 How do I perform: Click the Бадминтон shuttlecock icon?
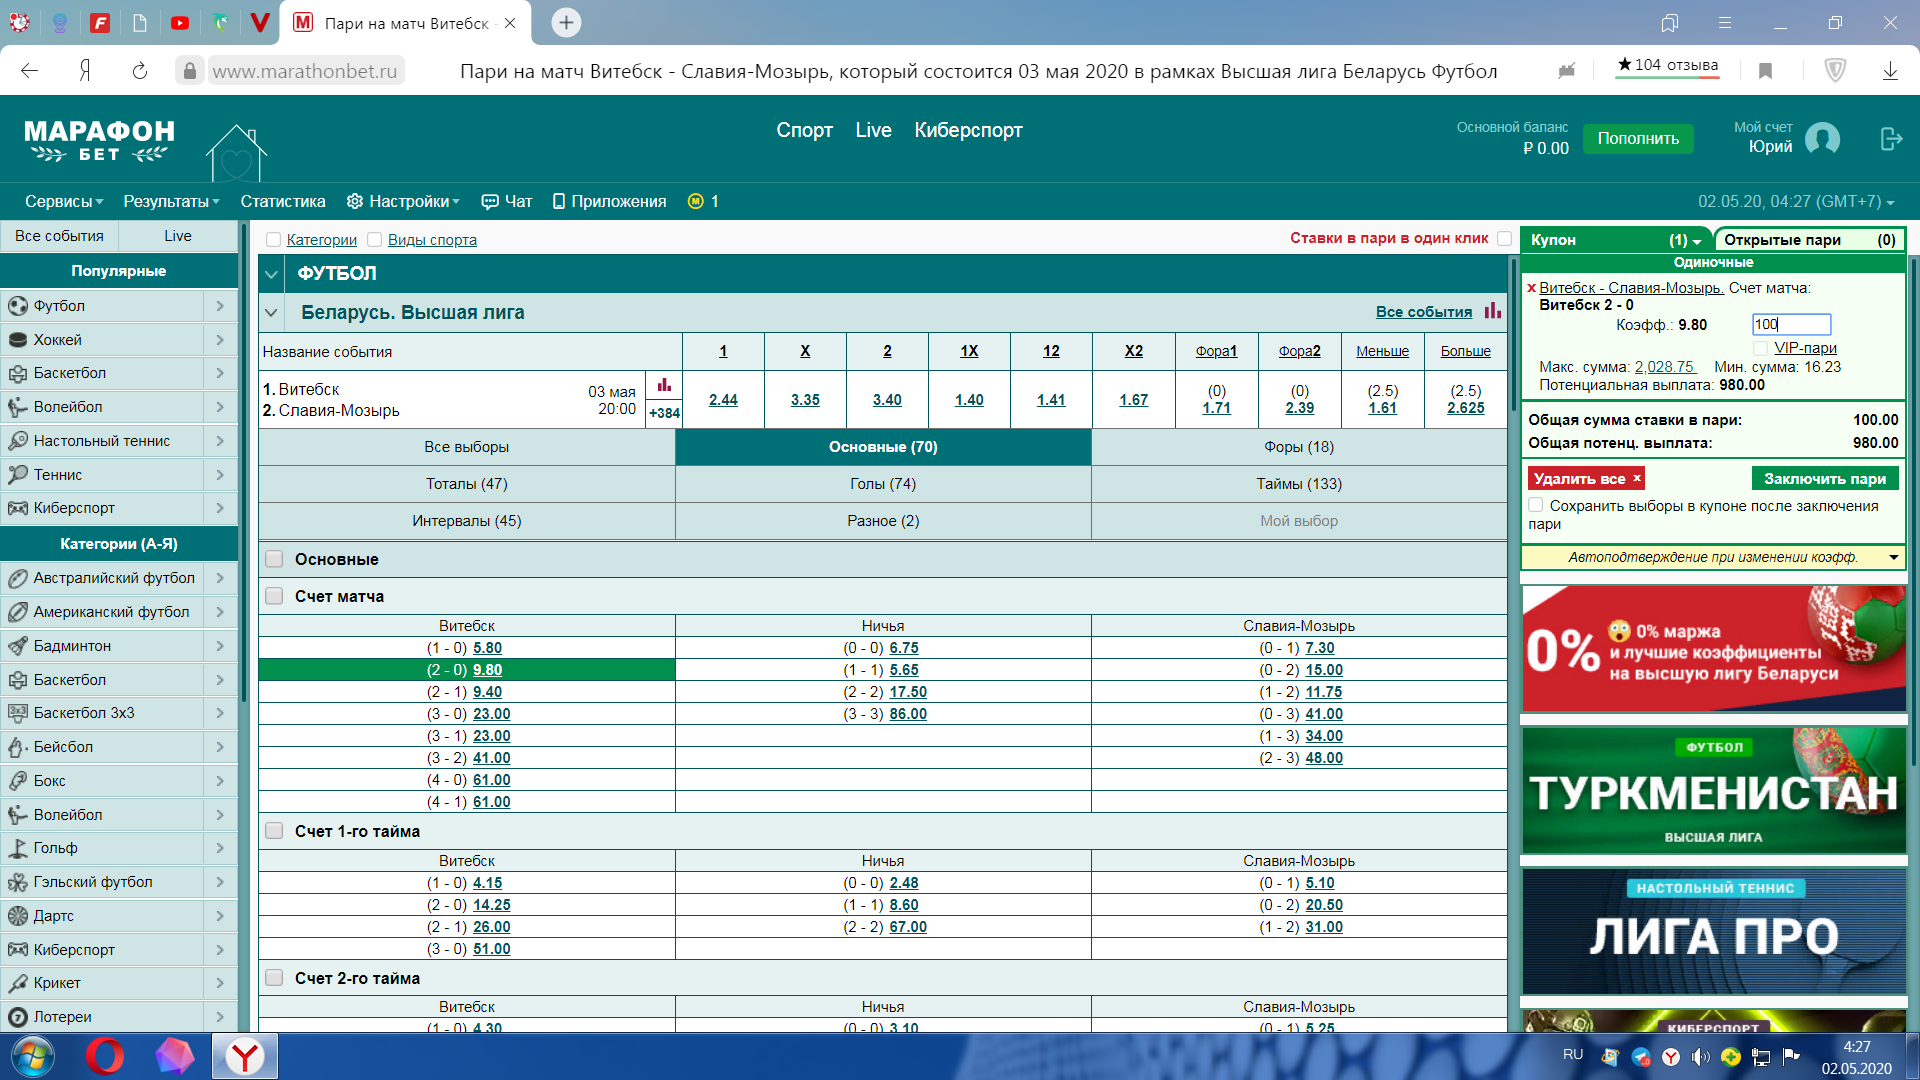point(18,646)
